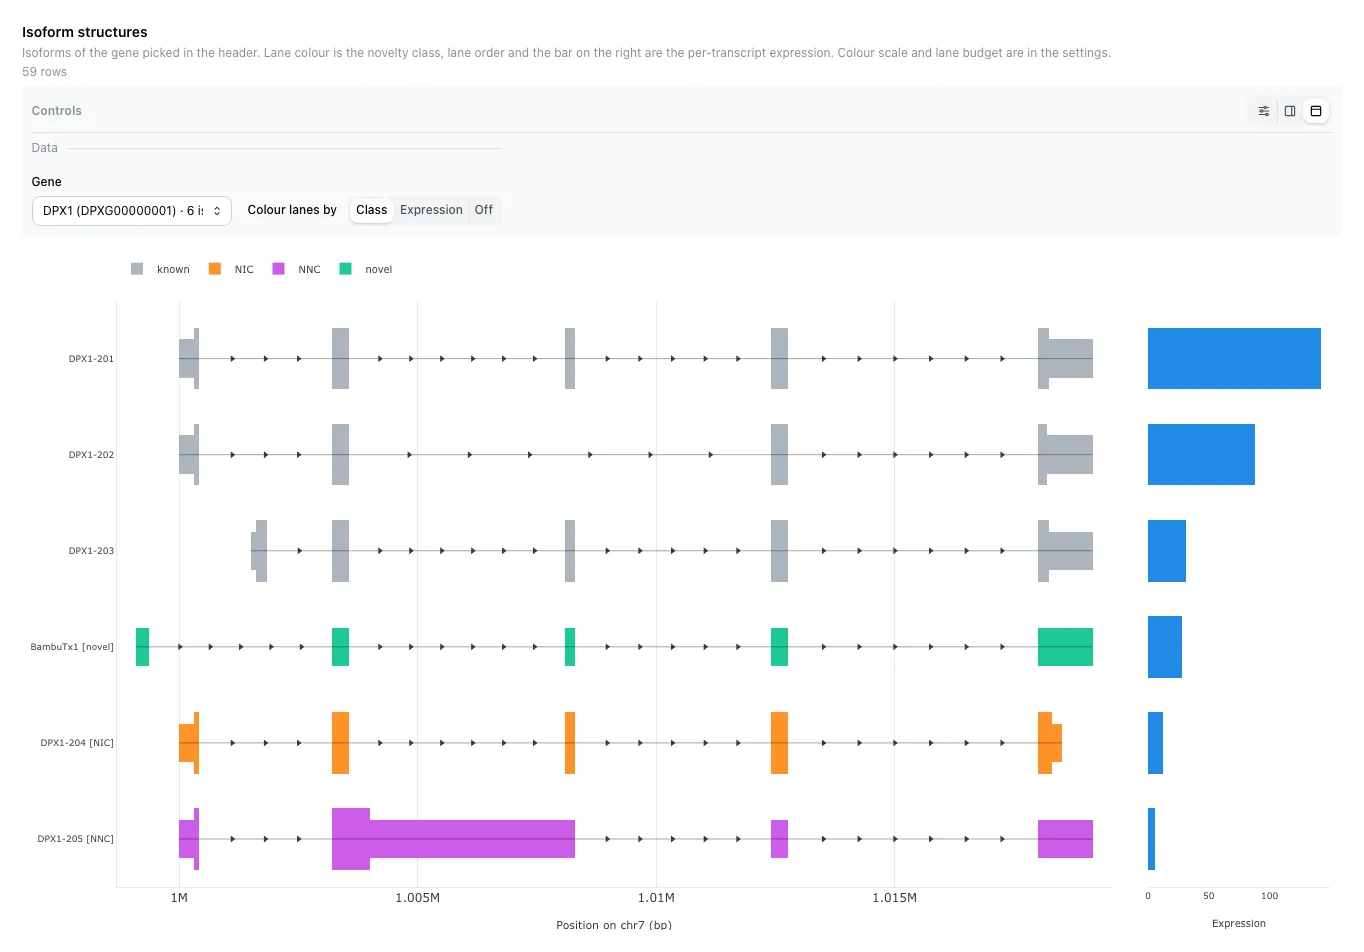Toggle the NNC legend swatch

(x=279, y=269)
